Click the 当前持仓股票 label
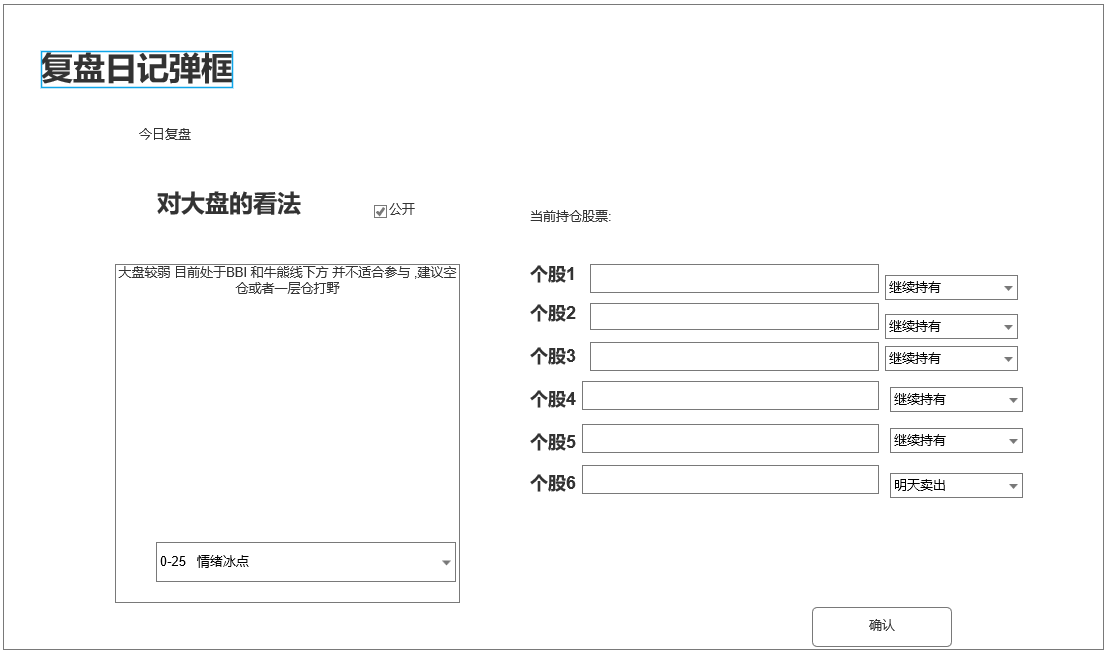 tap(570, 217)
